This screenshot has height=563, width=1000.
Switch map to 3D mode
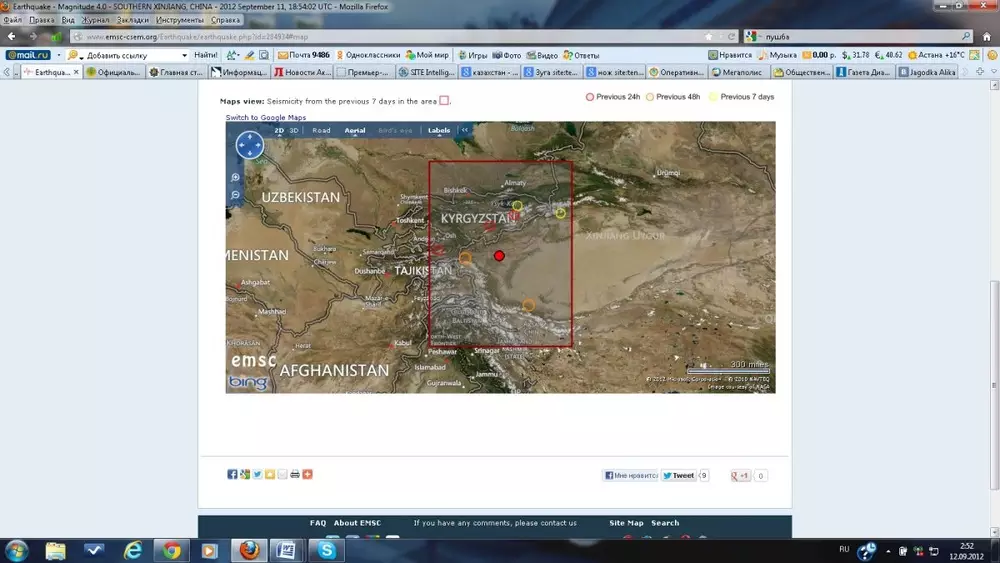pyautogui.click(x=294, y=130)
